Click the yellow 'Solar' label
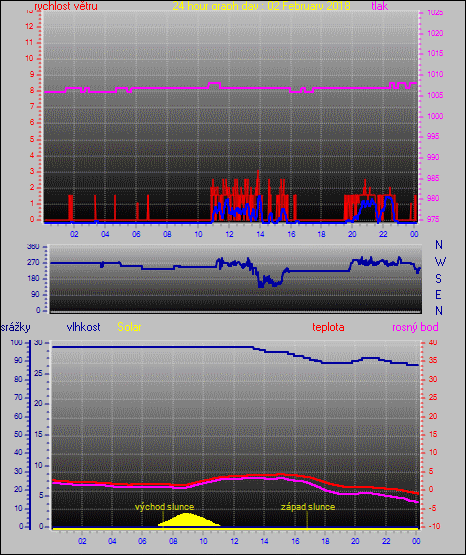This screenshot has height=555, width=466. point(129,327)
